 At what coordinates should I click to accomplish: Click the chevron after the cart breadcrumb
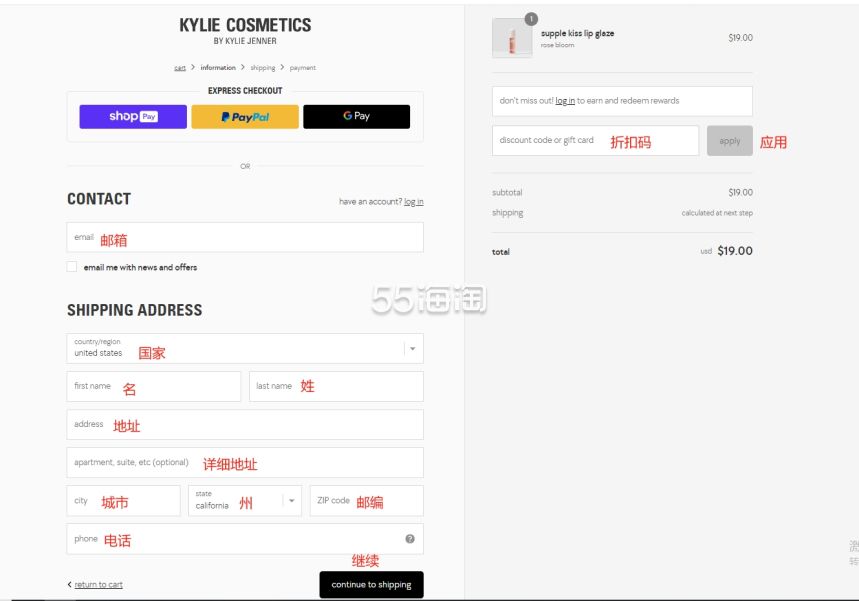[x=193, y=67]
